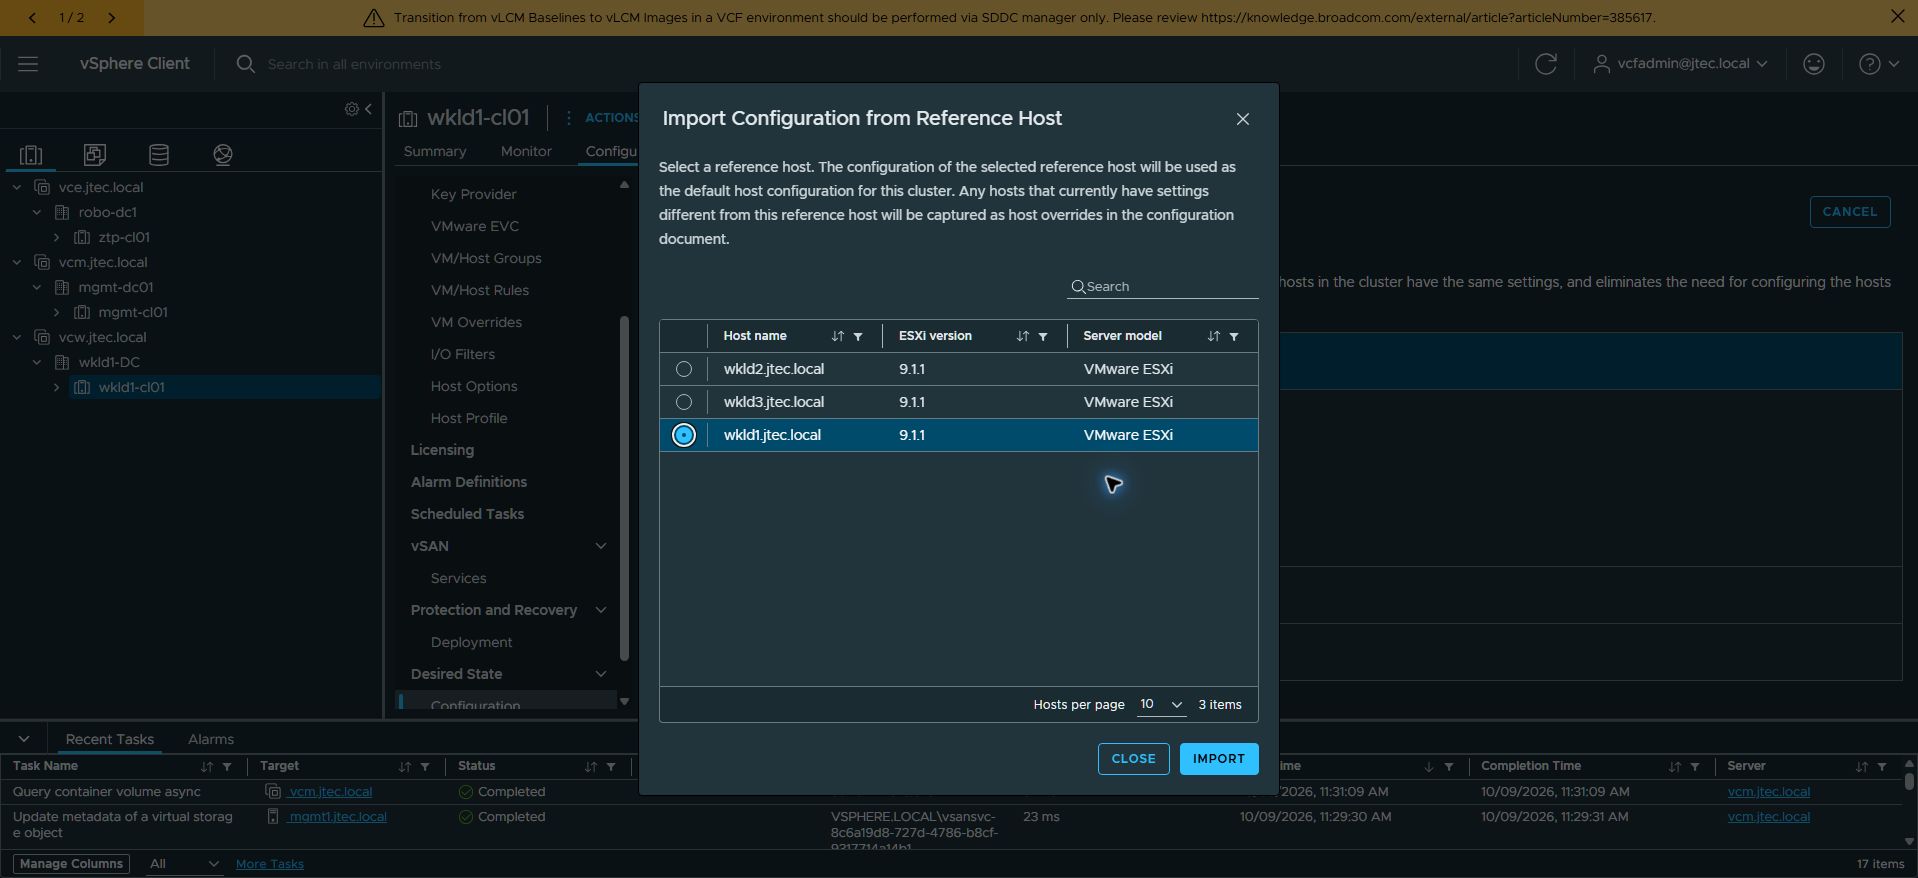Close the Import Configuration dialog with X

1243,119
